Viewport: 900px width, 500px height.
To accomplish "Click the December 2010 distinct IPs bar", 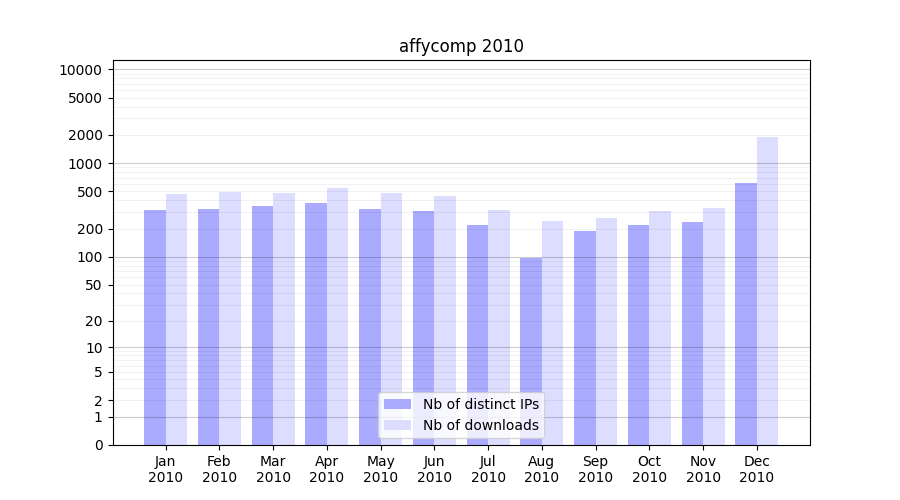I will tap(746, 313).
